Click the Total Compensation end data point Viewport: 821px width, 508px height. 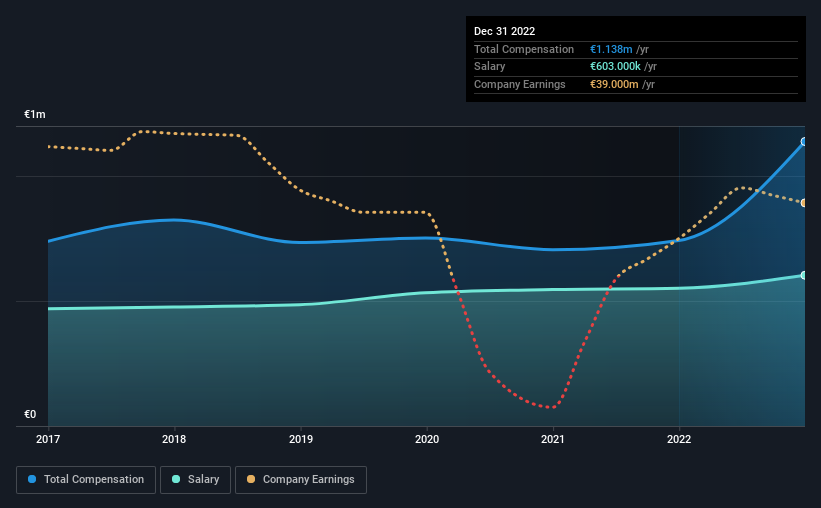pyautogui.click(x=804, y=141)
